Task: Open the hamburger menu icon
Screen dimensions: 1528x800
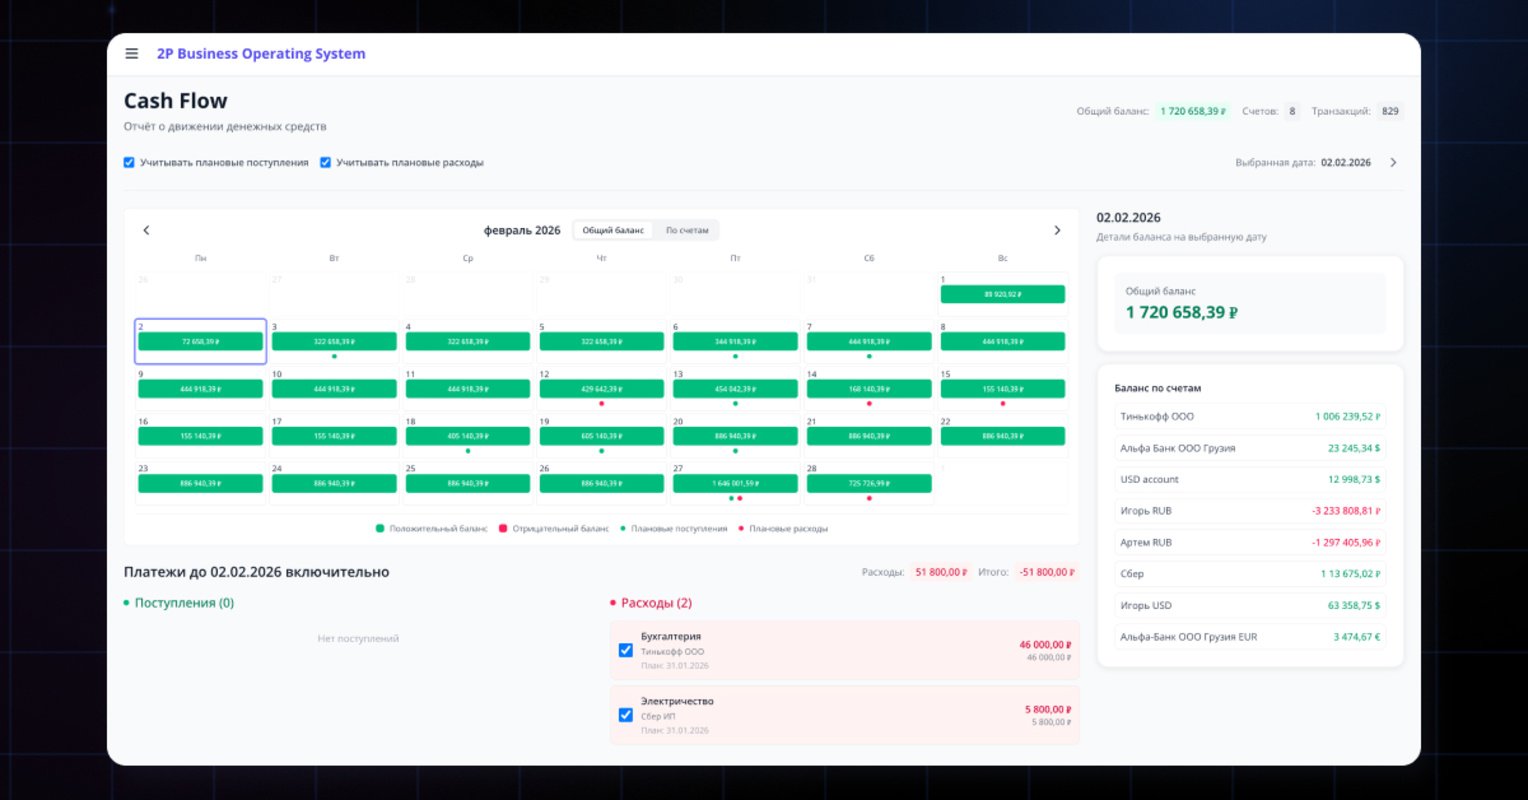Action: click(131, 54)
